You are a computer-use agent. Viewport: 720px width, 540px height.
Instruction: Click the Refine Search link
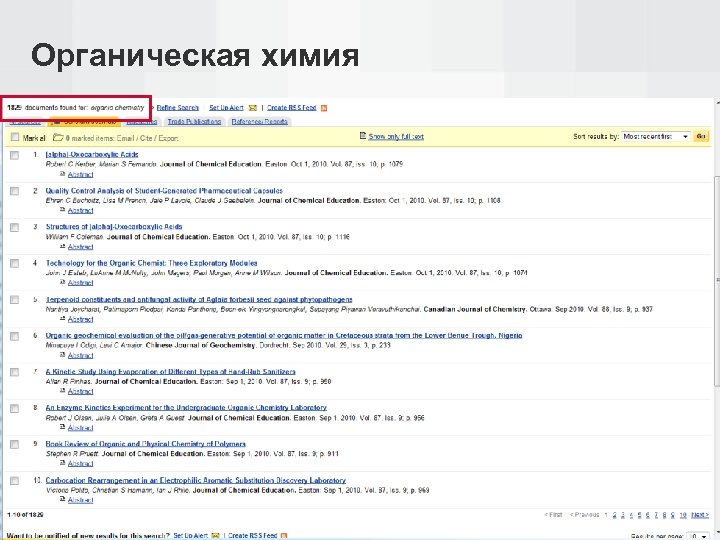178,107
